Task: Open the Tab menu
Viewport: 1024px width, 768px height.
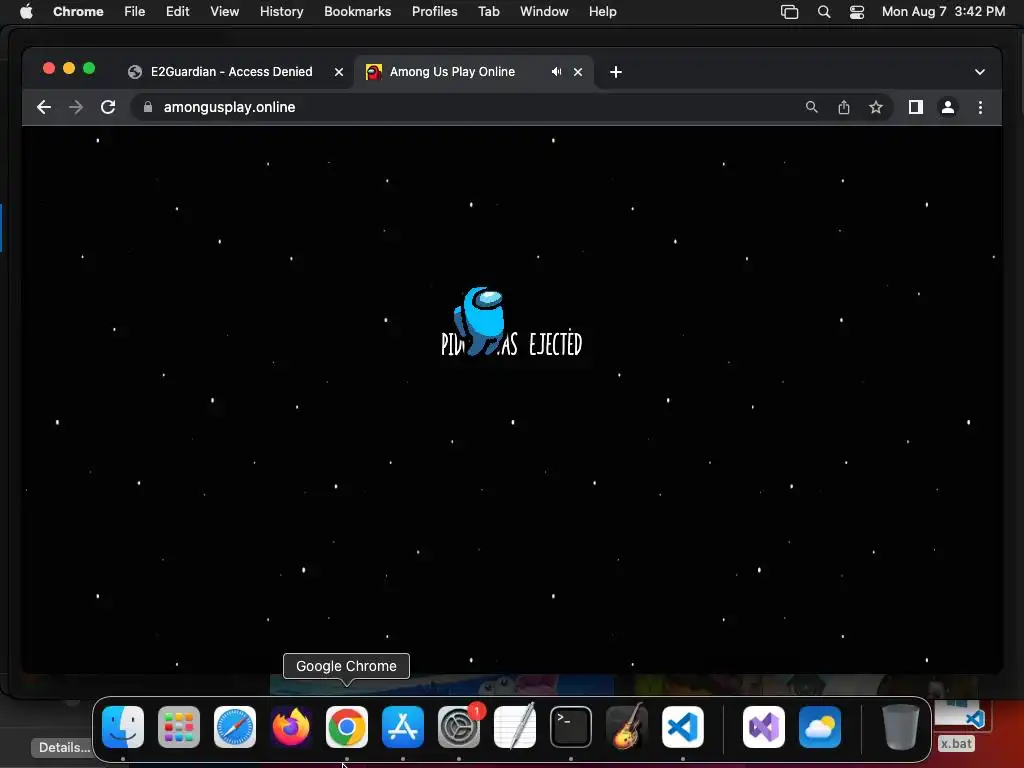Action: pos(488,12)
